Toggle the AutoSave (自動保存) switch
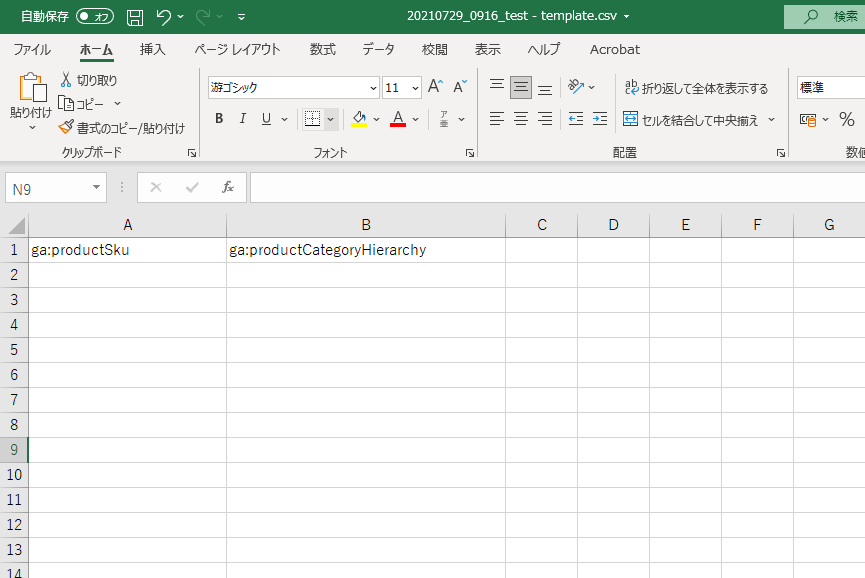Image resolution: width=865 pixels, height=578 pixels. point(95,17)
